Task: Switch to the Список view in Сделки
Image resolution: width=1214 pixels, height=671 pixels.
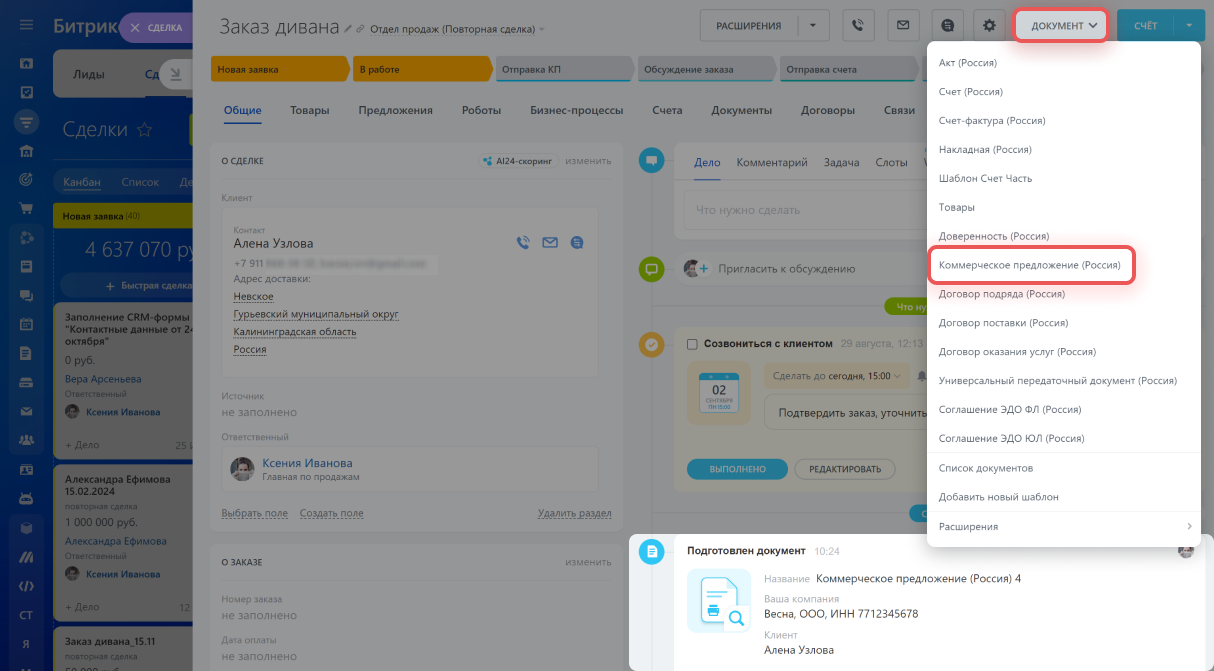Action: click(x=140, y=182)
